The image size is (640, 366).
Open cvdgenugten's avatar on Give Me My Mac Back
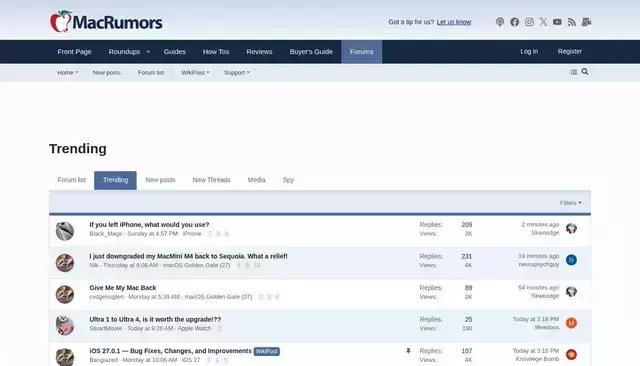pos(65,294)
